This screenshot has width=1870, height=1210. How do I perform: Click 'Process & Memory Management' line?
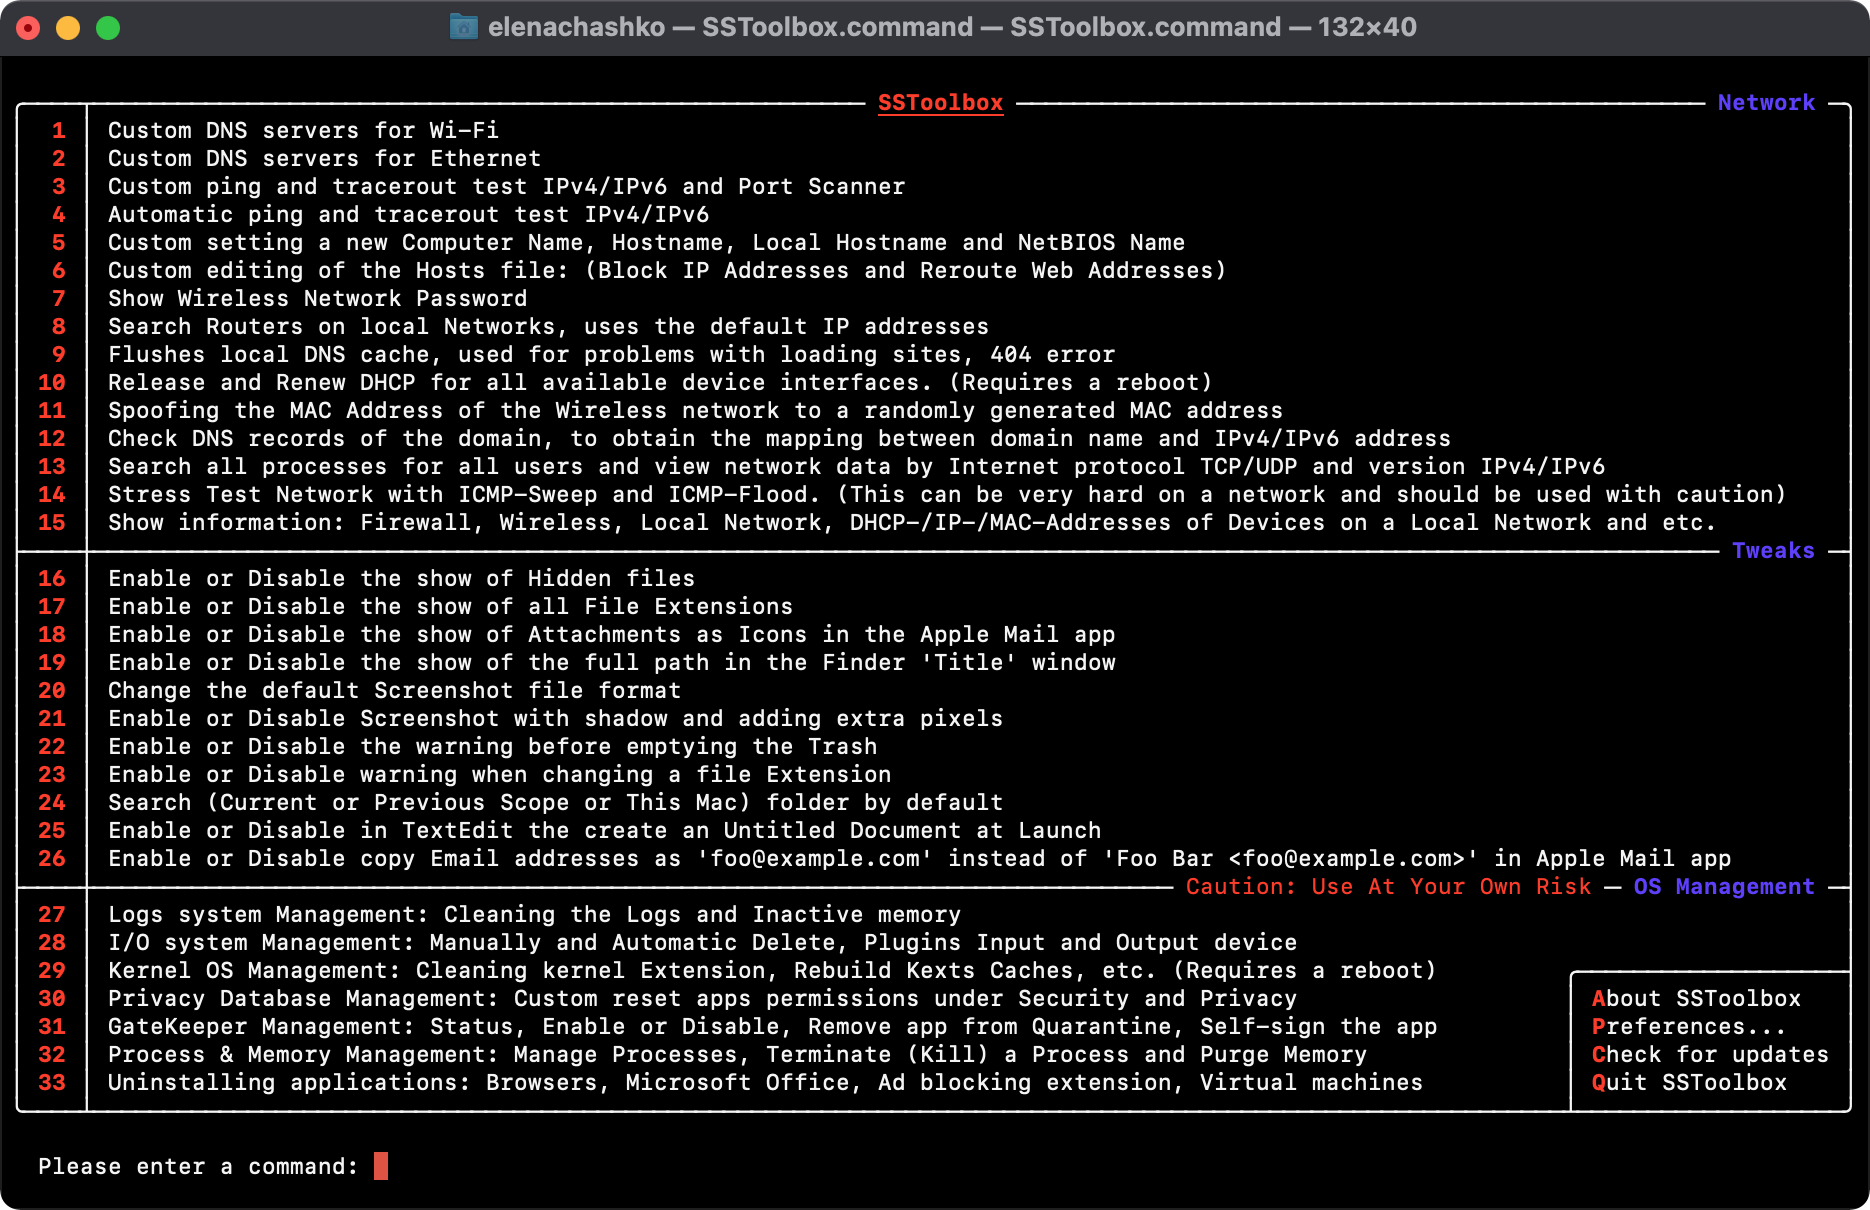point(737,1055)
